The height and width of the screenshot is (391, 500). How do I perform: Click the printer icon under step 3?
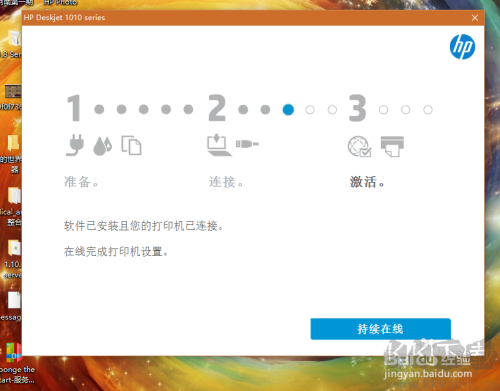coord(392,146)
